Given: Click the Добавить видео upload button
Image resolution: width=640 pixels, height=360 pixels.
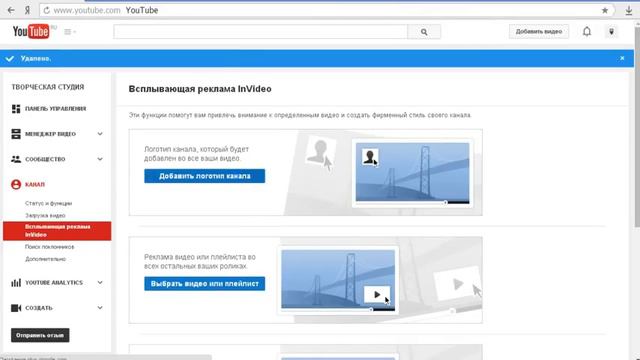Looking at the screenshot, I should coord(539,31).
